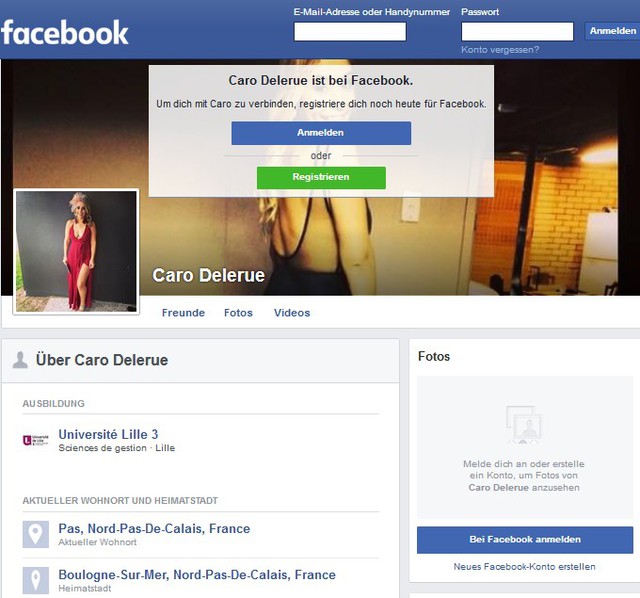Click the Über Caro Delerue heading
The image size is (640, 598).
click(x=102, y=360)
